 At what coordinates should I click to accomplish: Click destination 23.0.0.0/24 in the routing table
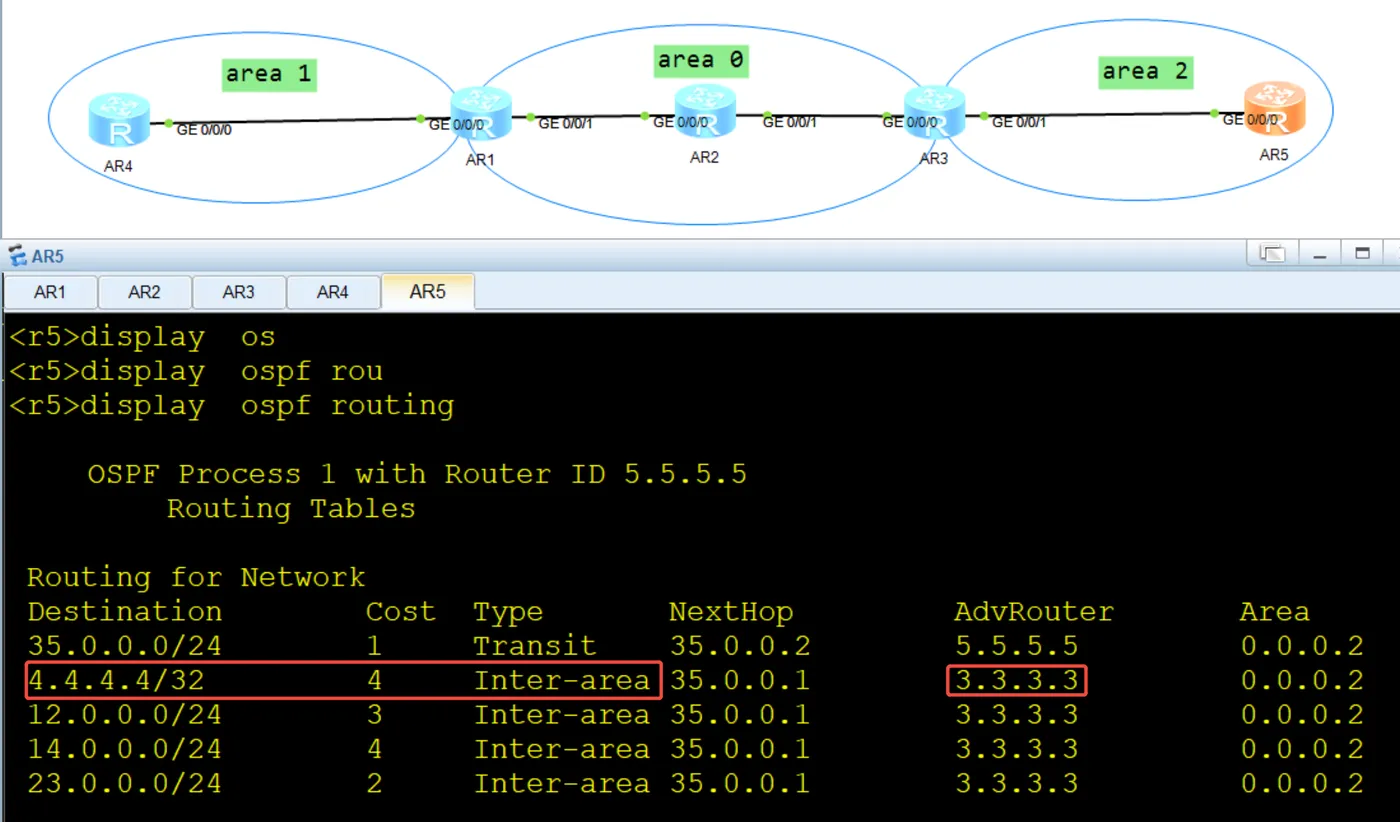(125, 783)
